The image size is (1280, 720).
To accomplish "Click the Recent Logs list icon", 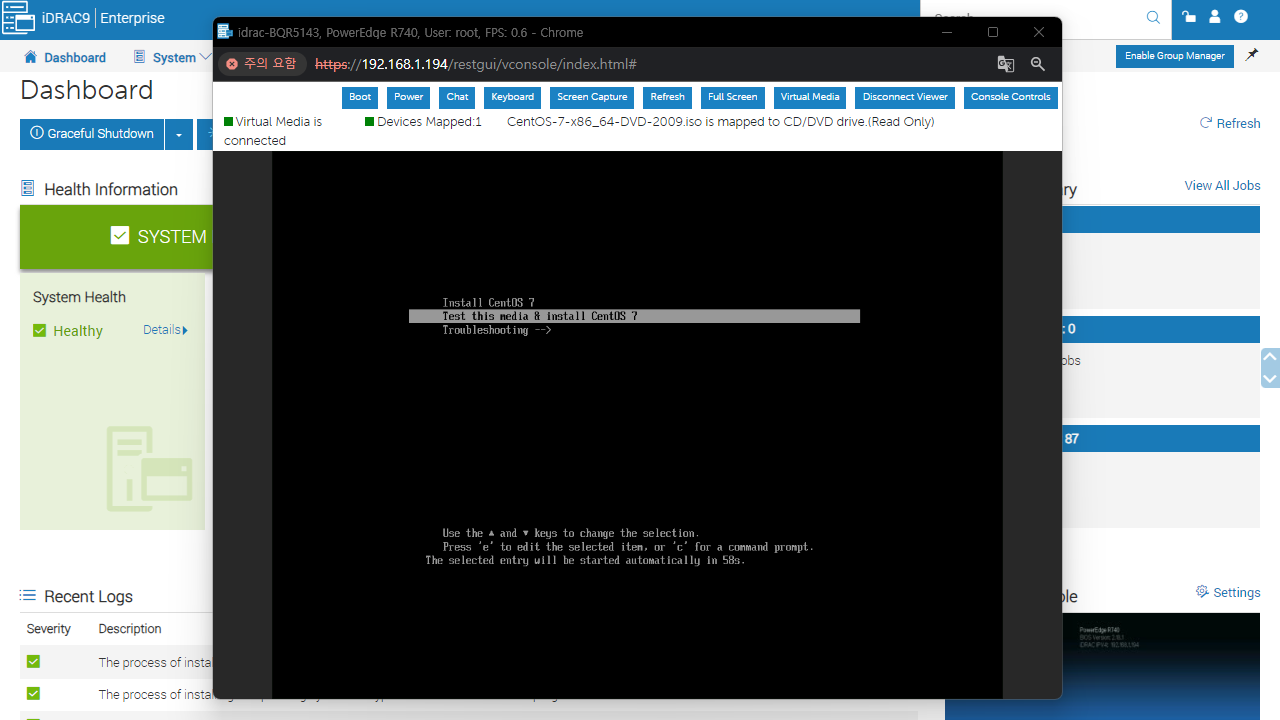I will (28, 596).
